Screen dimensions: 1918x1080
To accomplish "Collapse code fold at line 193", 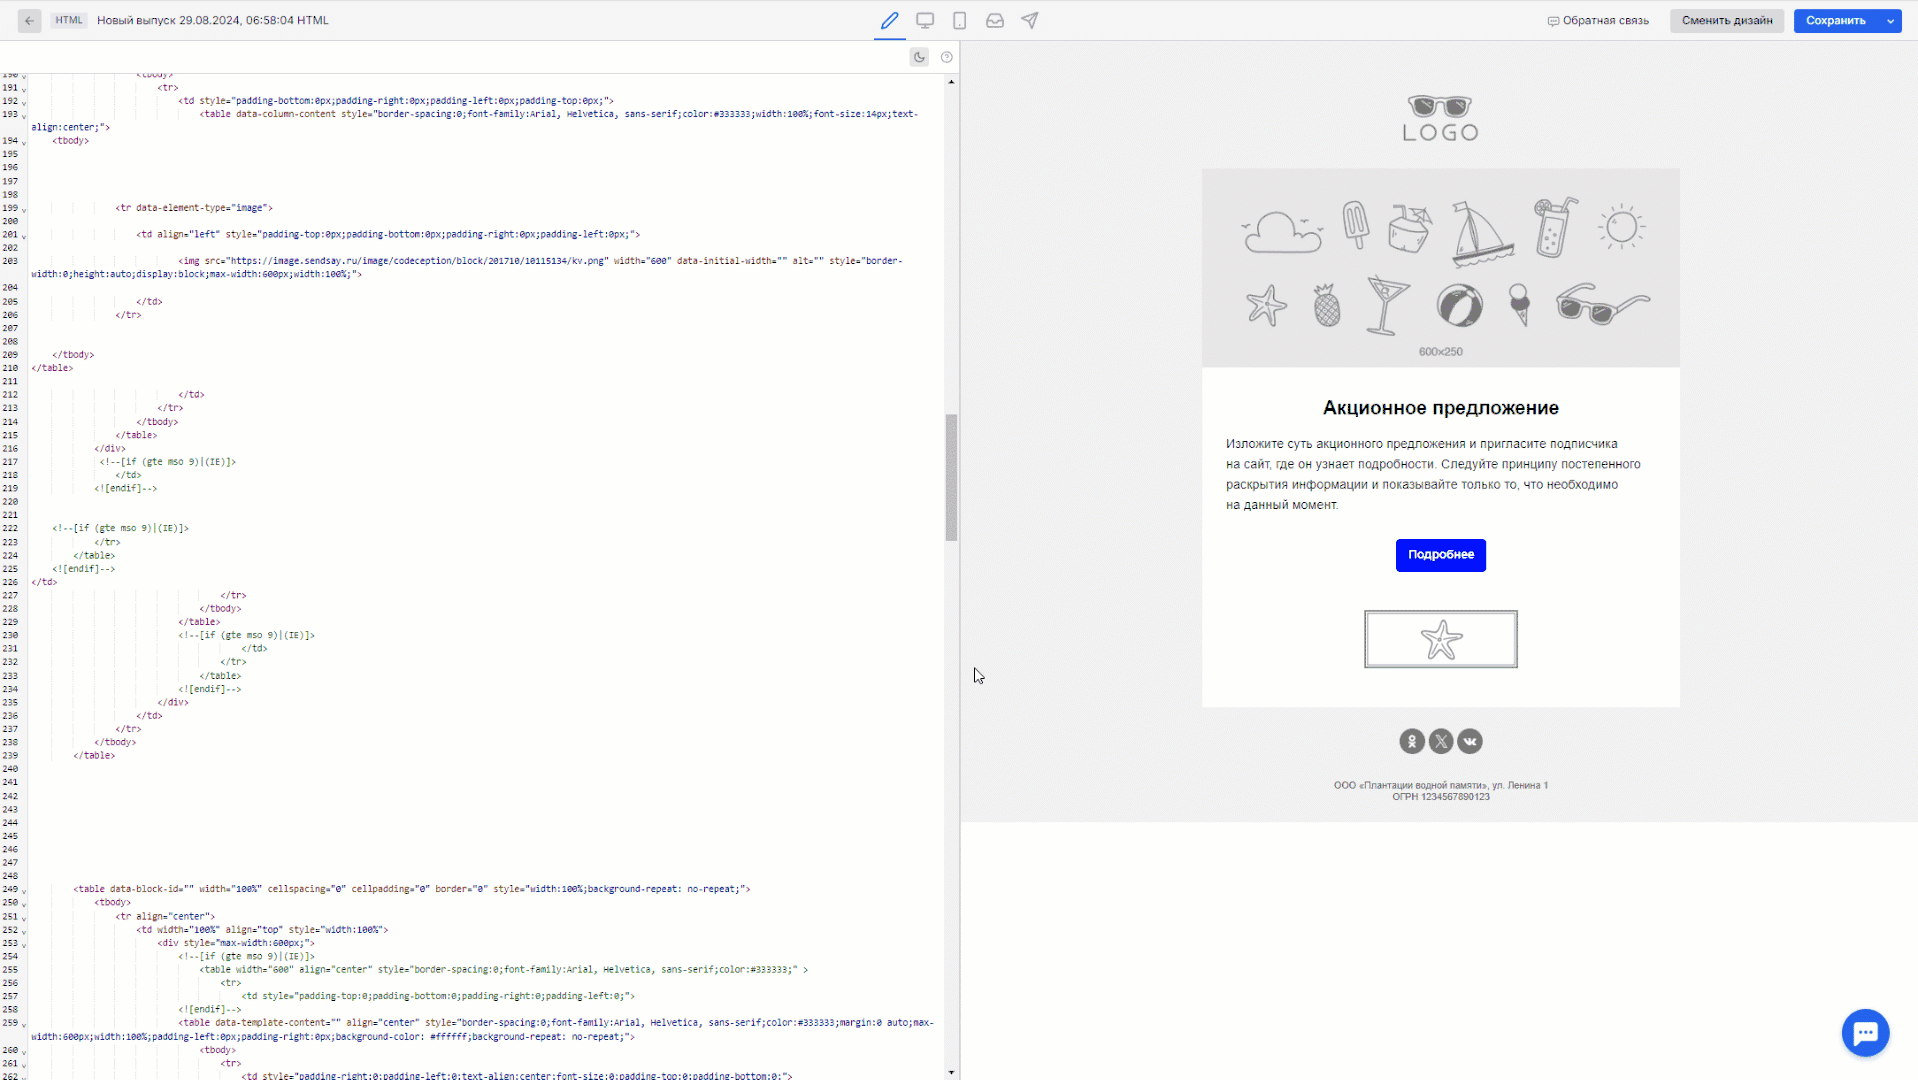I will (x=25, y=115).
